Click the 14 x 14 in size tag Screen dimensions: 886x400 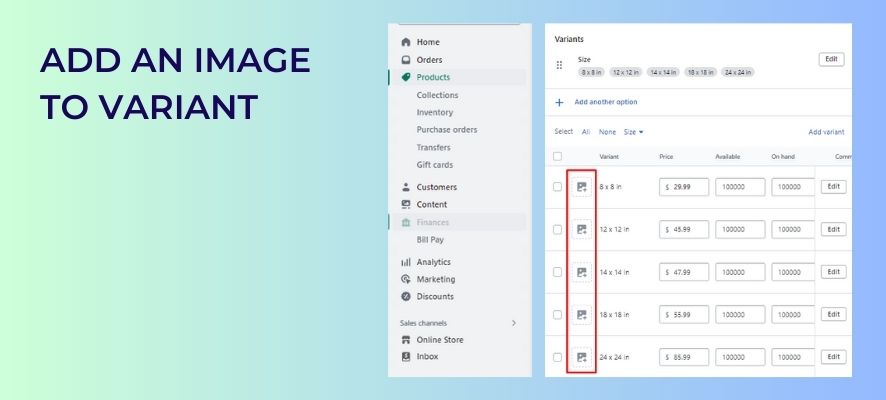pyautogui.click(x=663, y=72)
